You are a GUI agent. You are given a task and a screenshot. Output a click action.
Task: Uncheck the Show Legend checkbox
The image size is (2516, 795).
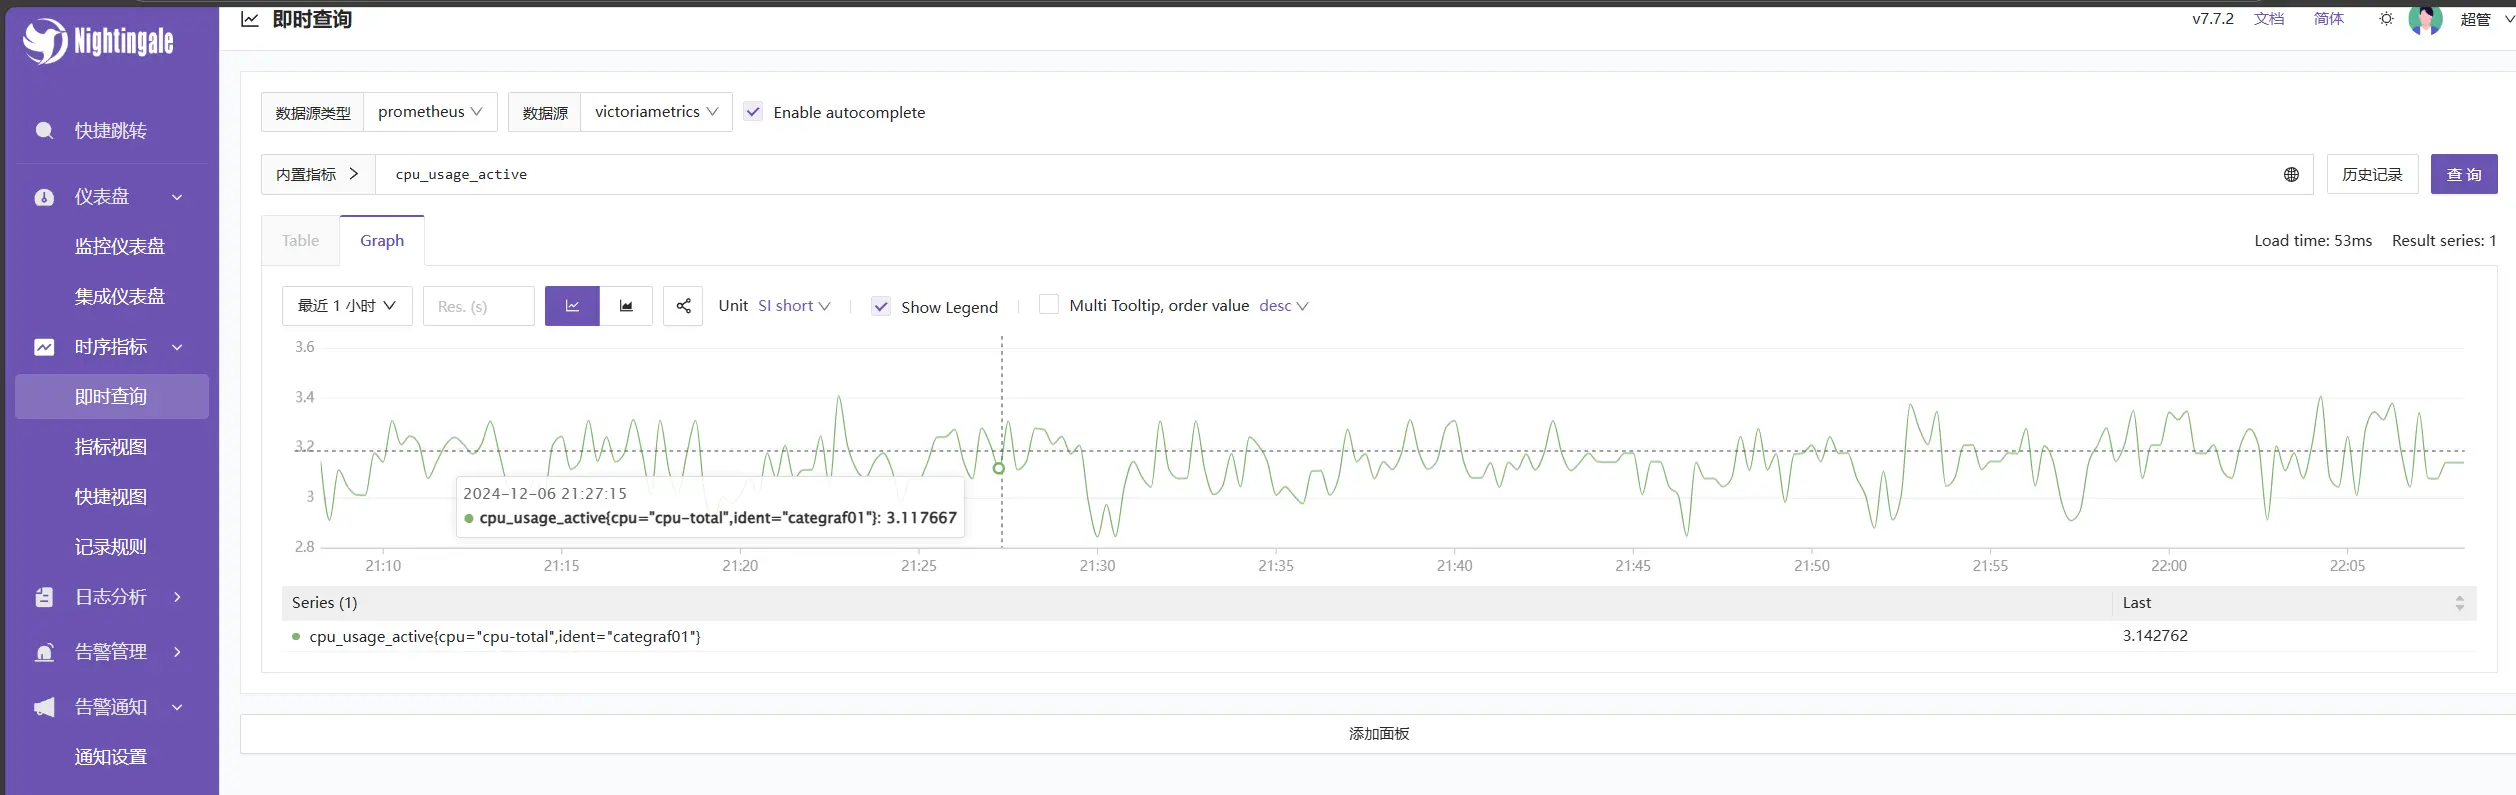pyautogui.click(x=881, y=307)
